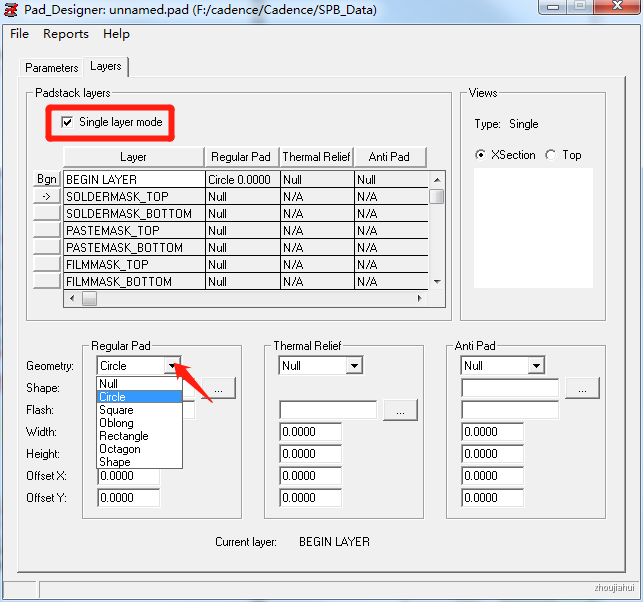Click the layer list vertical scrollbar thumb
The height and width of the screenshot is (602, 643).
click(x=437, y=196)
